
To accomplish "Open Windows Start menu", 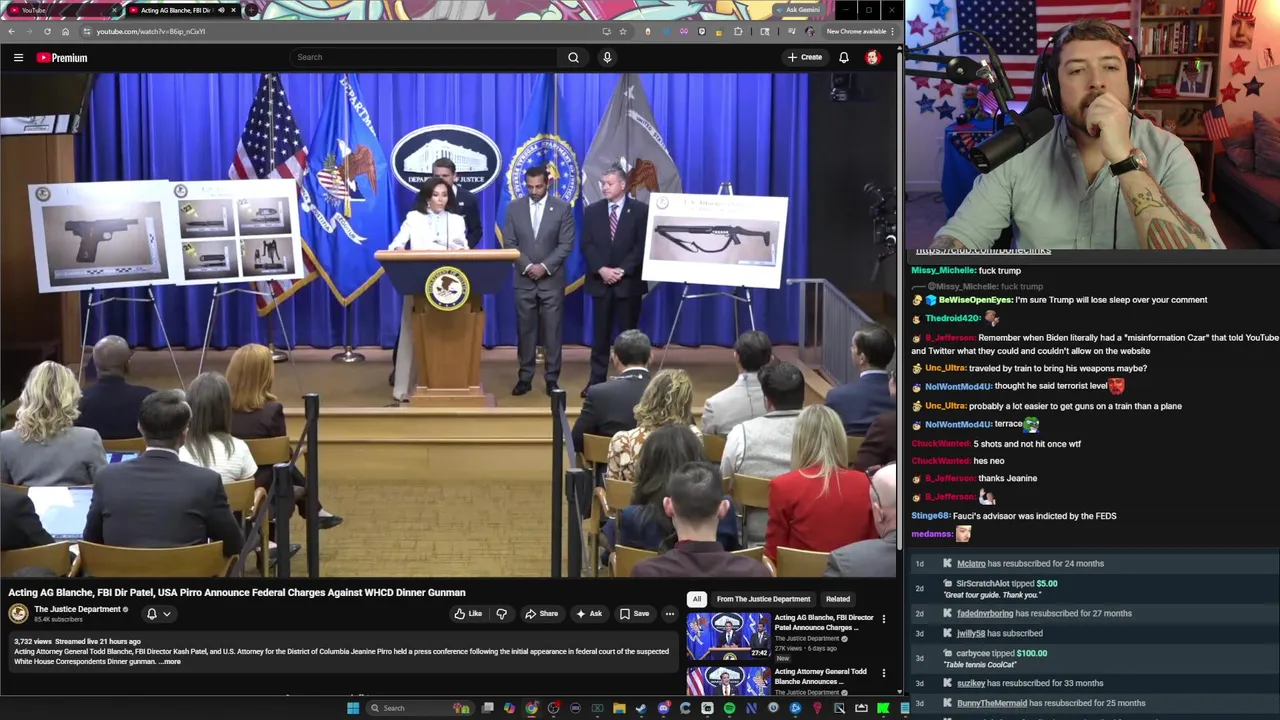I will click(x=353, y=708).
